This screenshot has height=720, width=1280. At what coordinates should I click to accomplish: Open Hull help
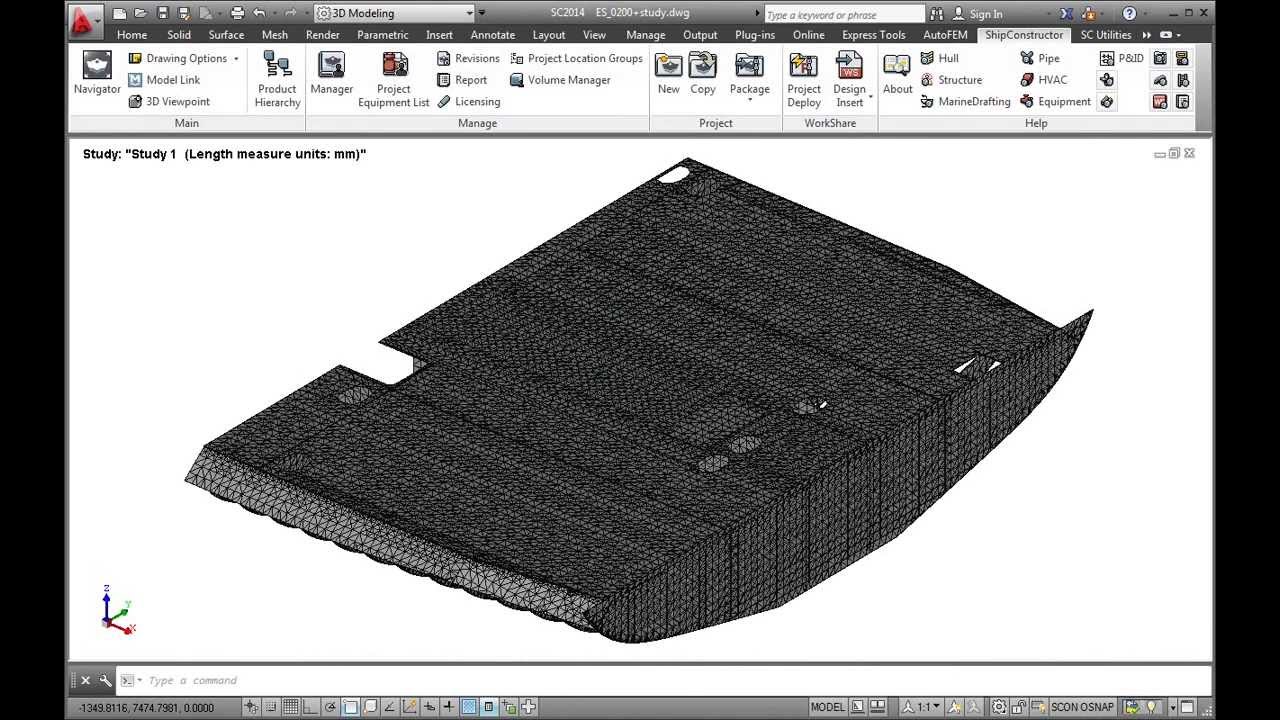click(939, 58)
